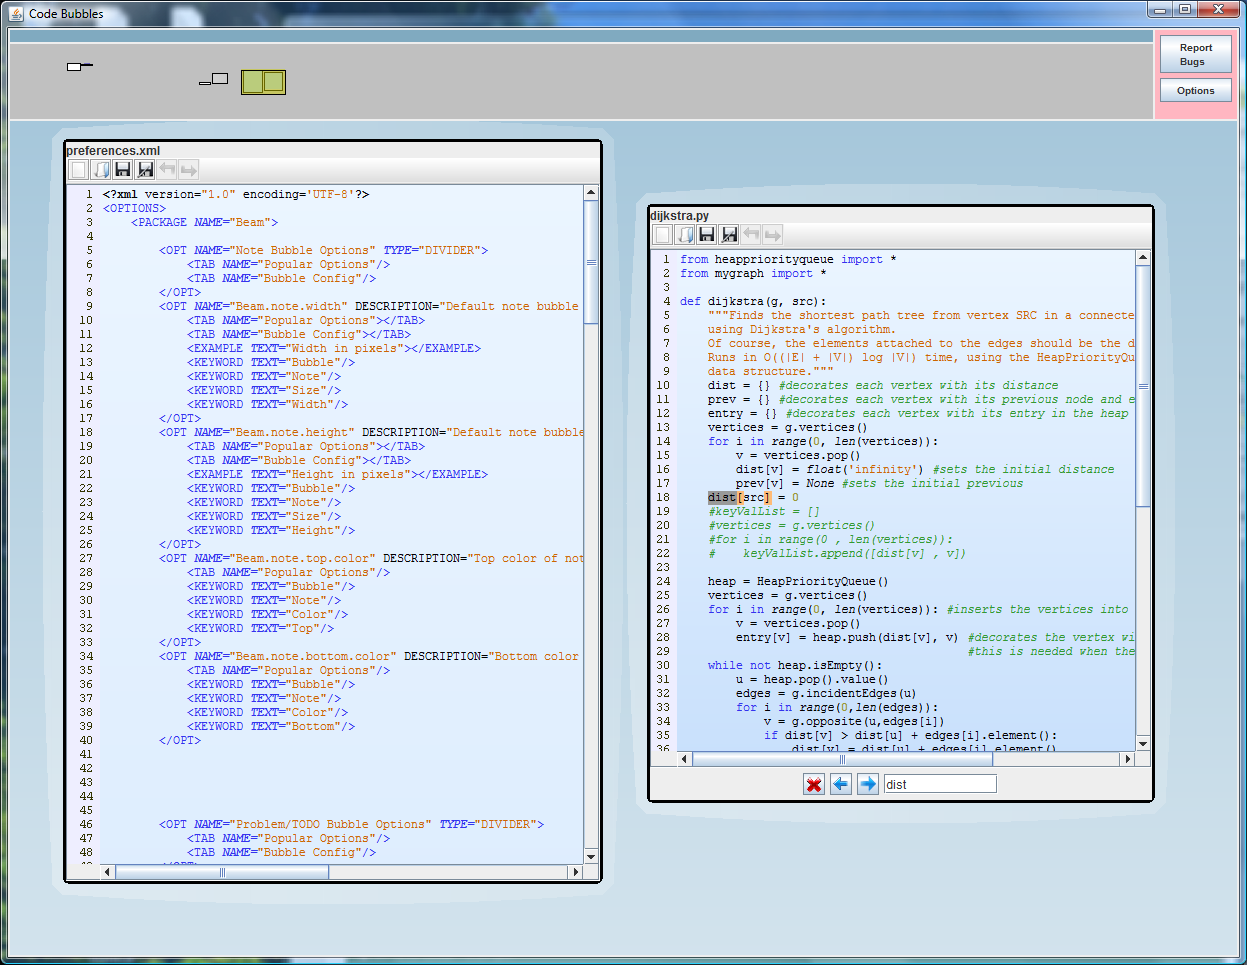Click Save icon in dijkstra.py bubble
The image size is (1247, 965).
click(707, 235)
